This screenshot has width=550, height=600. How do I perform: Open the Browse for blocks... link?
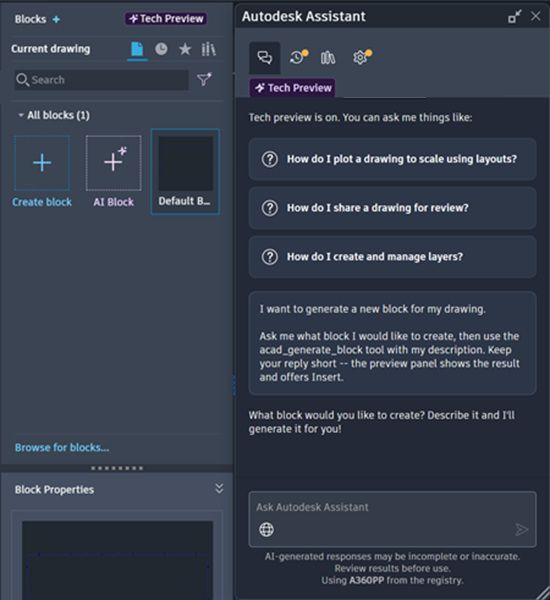(62, 447)
